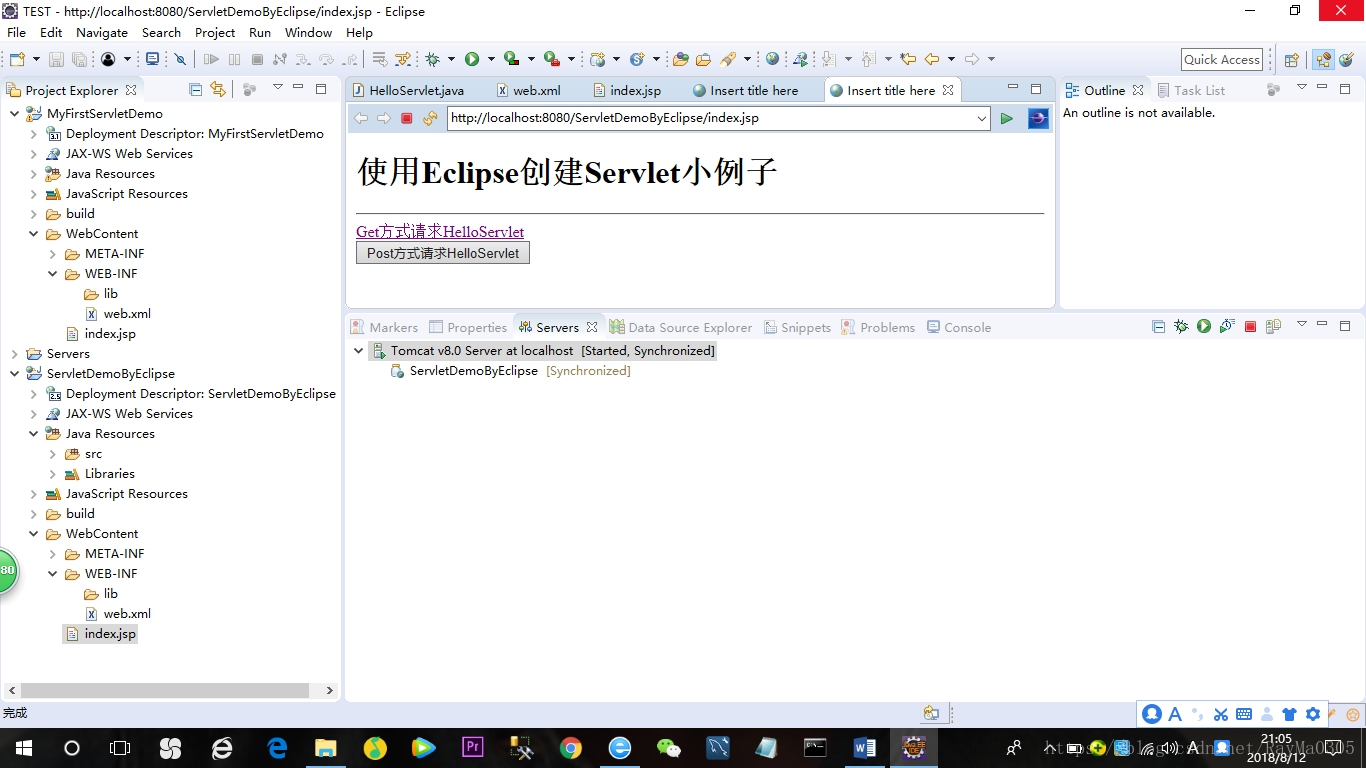The image size is (1366, 768).
Task: Click Run Last Tool external tools icon
Action: [551, 59]
